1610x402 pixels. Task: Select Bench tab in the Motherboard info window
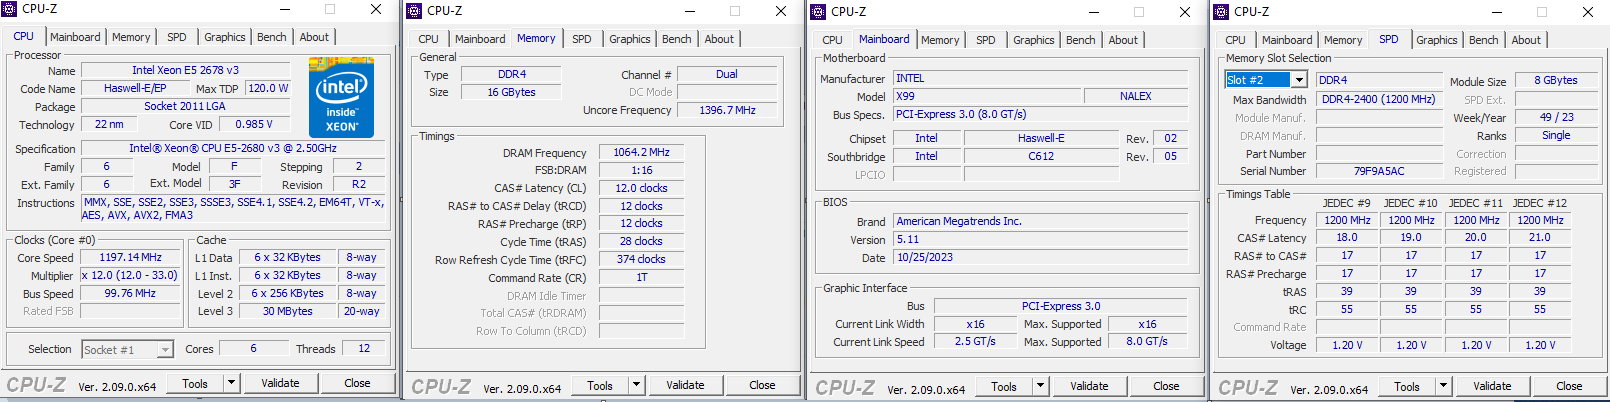click(1081, 40)
